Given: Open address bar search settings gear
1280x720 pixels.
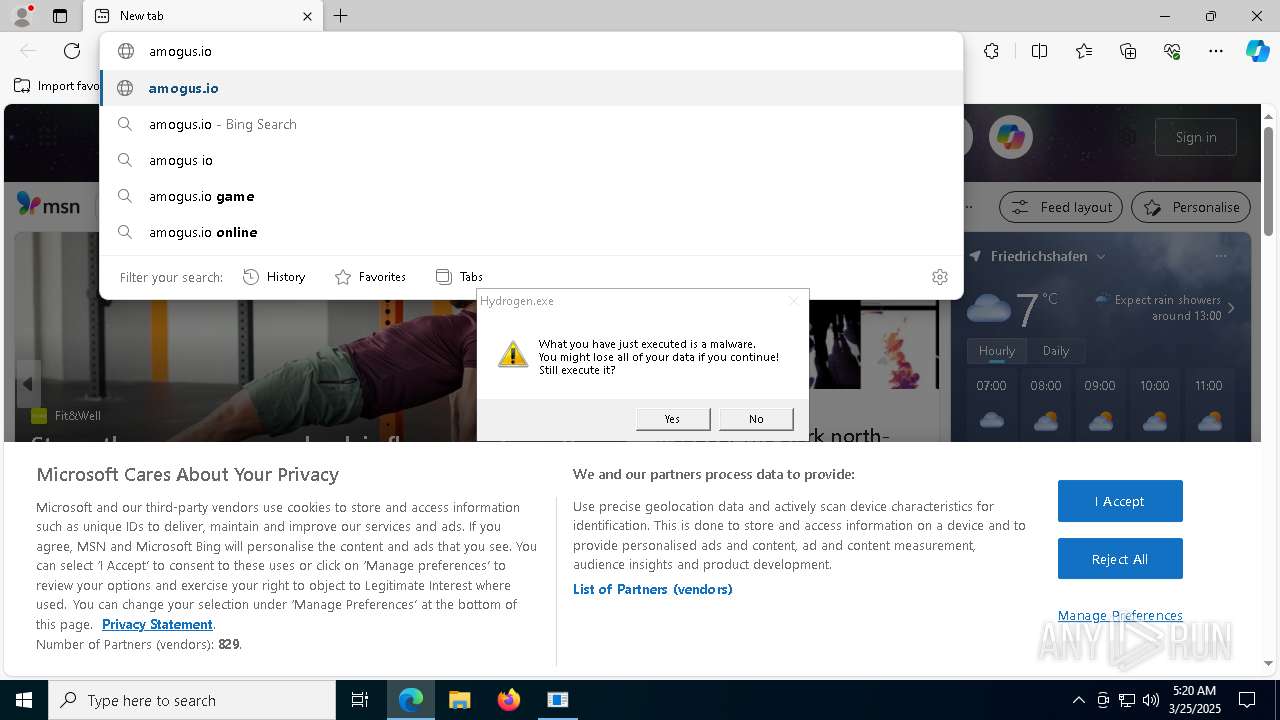Looking at the screenshot, I should coord(940,277).
